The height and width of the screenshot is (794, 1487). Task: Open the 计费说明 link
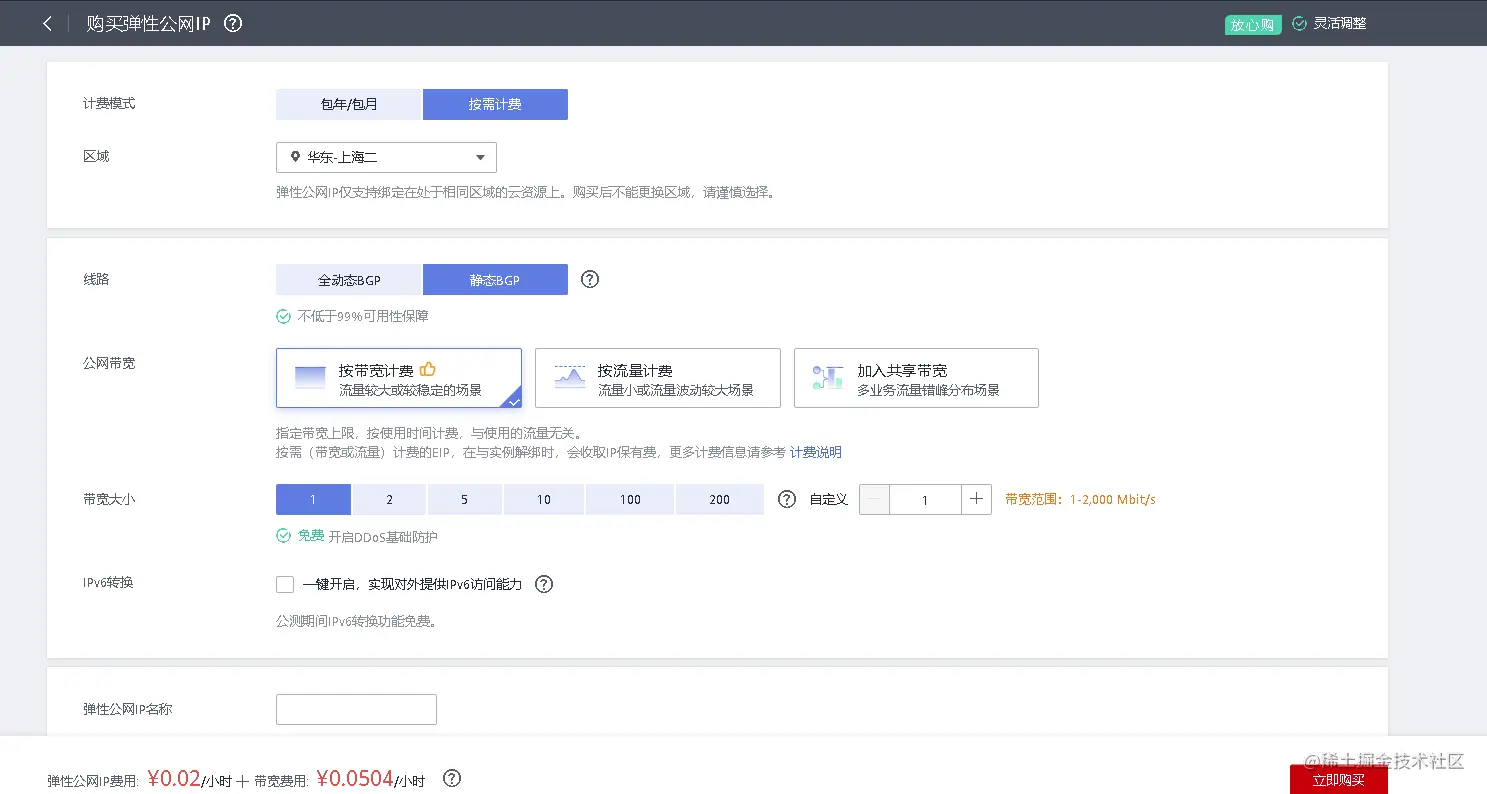816,452
